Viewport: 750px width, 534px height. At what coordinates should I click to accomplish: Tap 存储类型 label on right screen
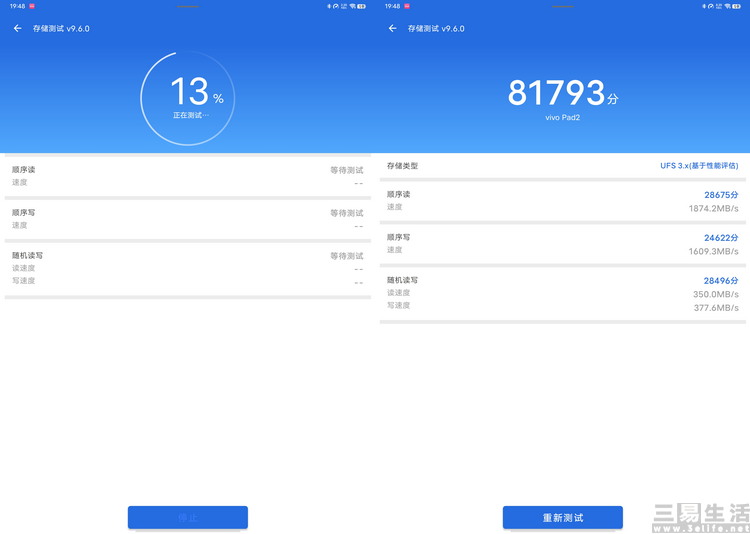[402, 166]
